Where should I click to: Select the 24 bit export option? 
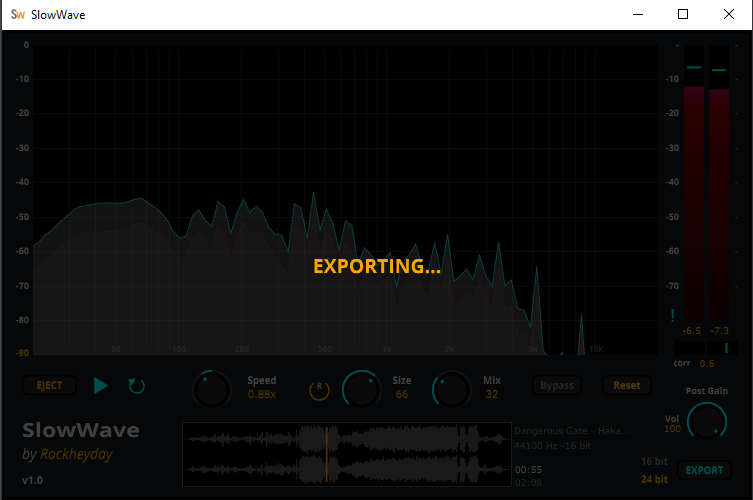point(654,479)
